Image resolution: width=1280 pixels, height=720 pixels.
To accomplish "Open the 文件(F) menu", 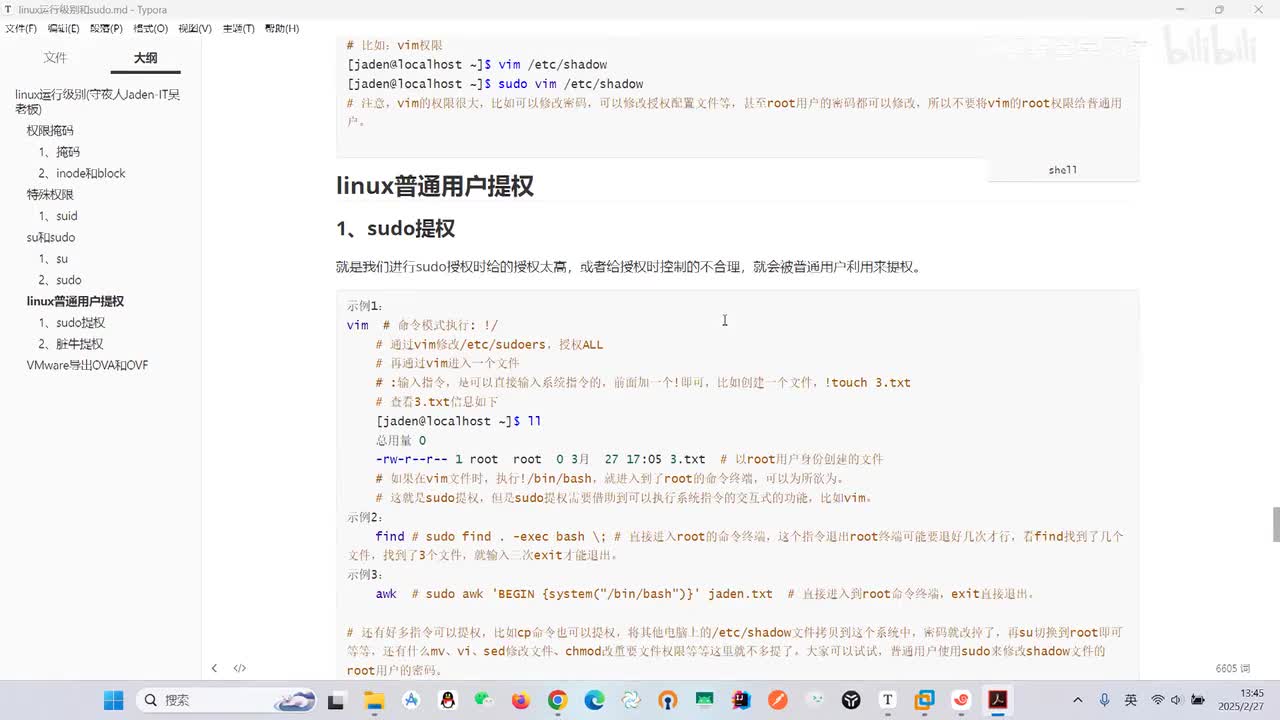I will click(21, 28).
